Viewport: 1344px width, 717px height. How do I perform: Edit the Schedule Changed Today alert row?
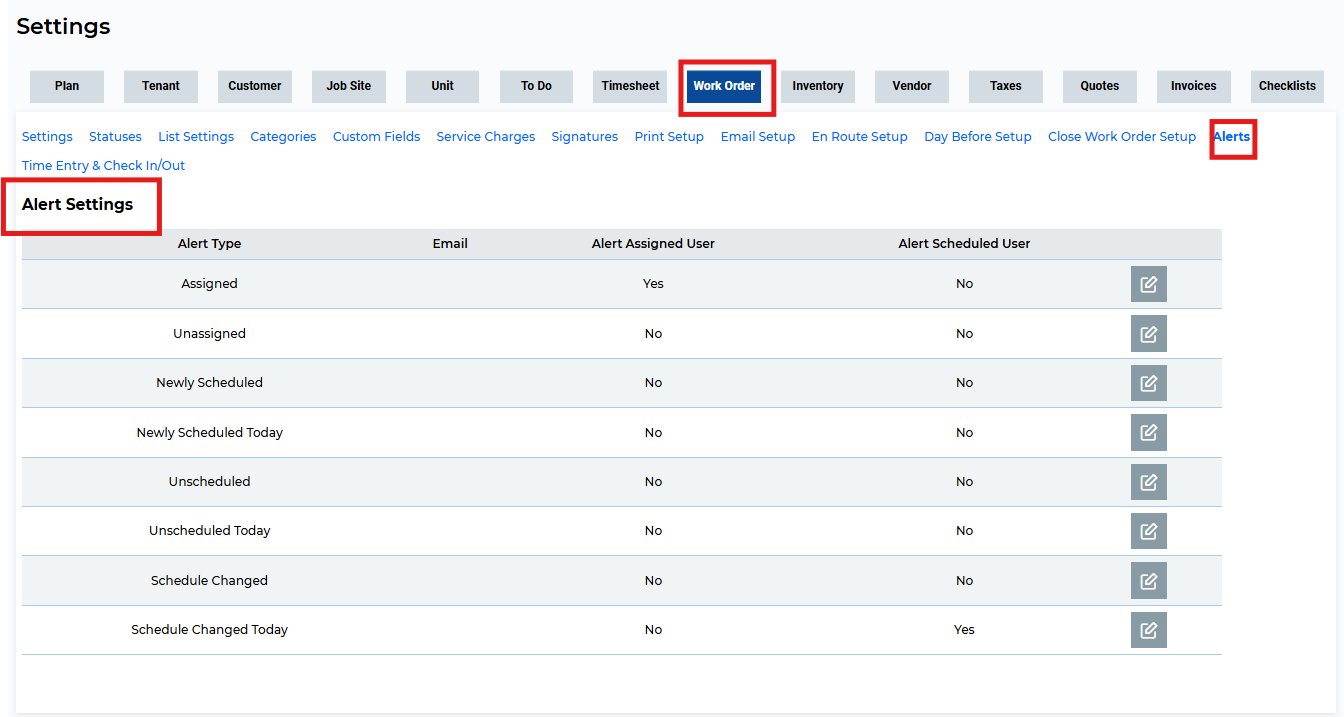click(1148, 630)
